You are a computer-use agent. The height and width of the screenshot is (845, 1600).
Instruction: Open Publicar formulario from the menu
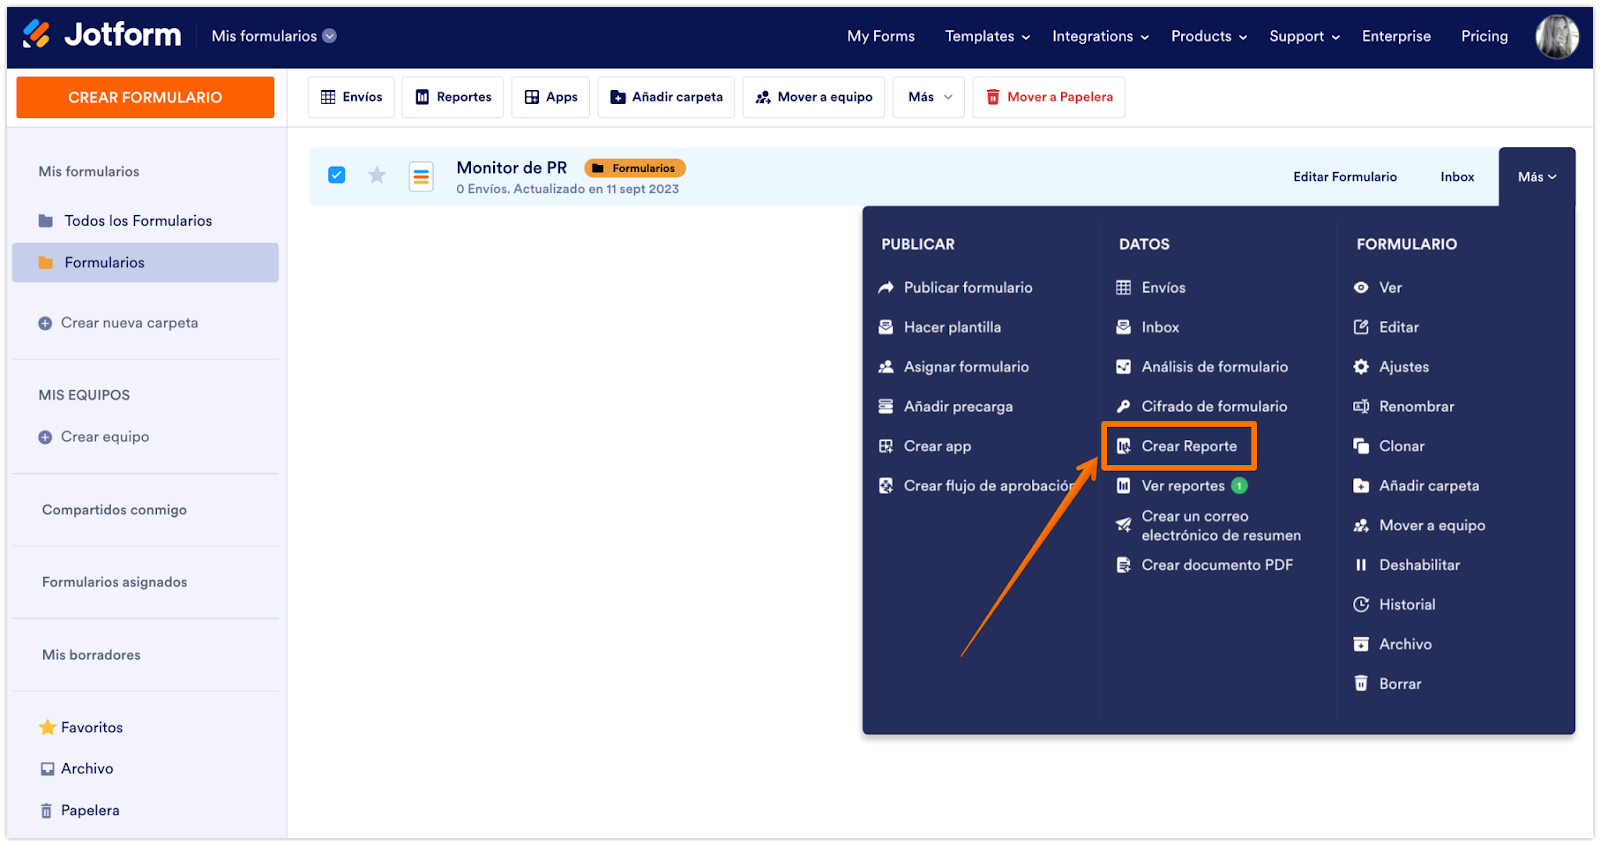click(955, 288)
